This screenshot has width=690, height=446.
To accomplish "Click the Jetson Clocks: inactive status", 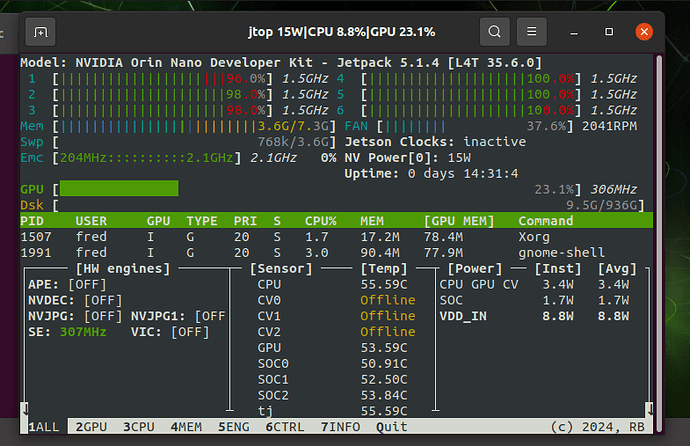I will pyautogui.click(x=435, y=142).
